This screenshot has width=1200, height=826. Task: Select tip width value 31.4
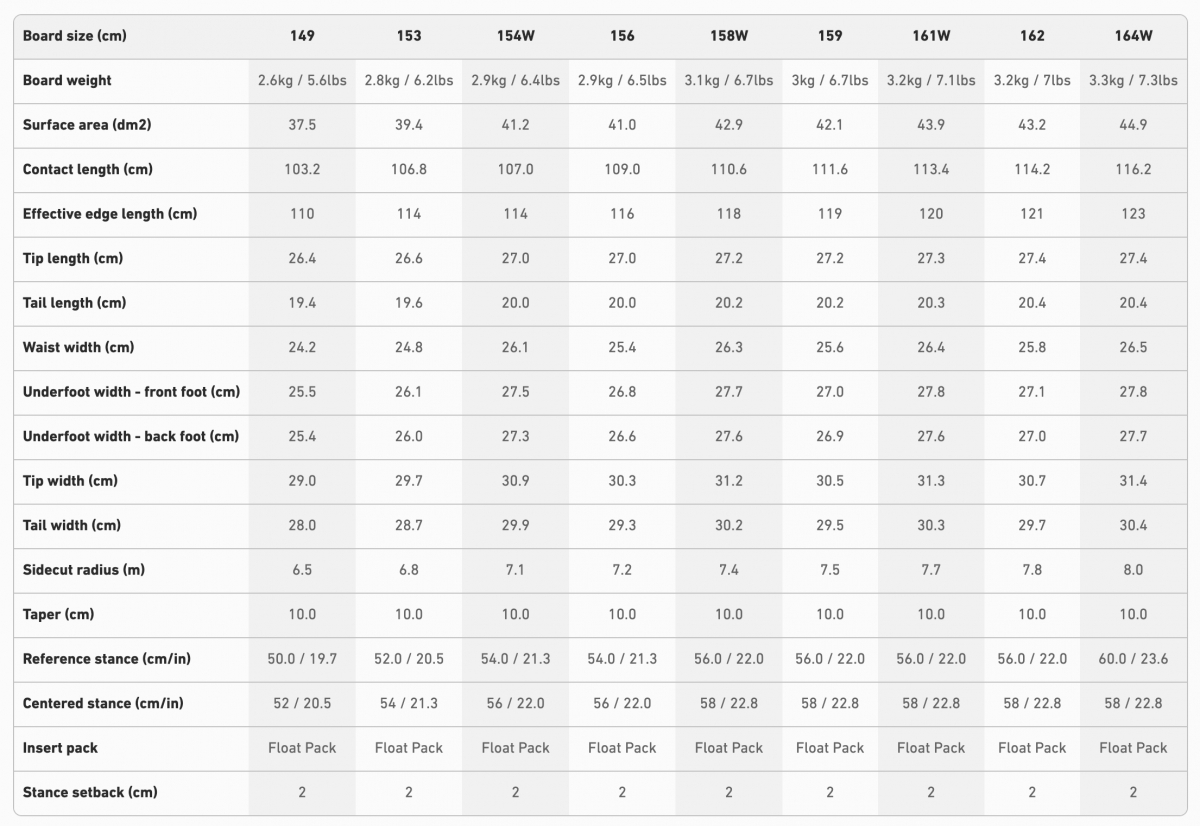point(1133,481)
